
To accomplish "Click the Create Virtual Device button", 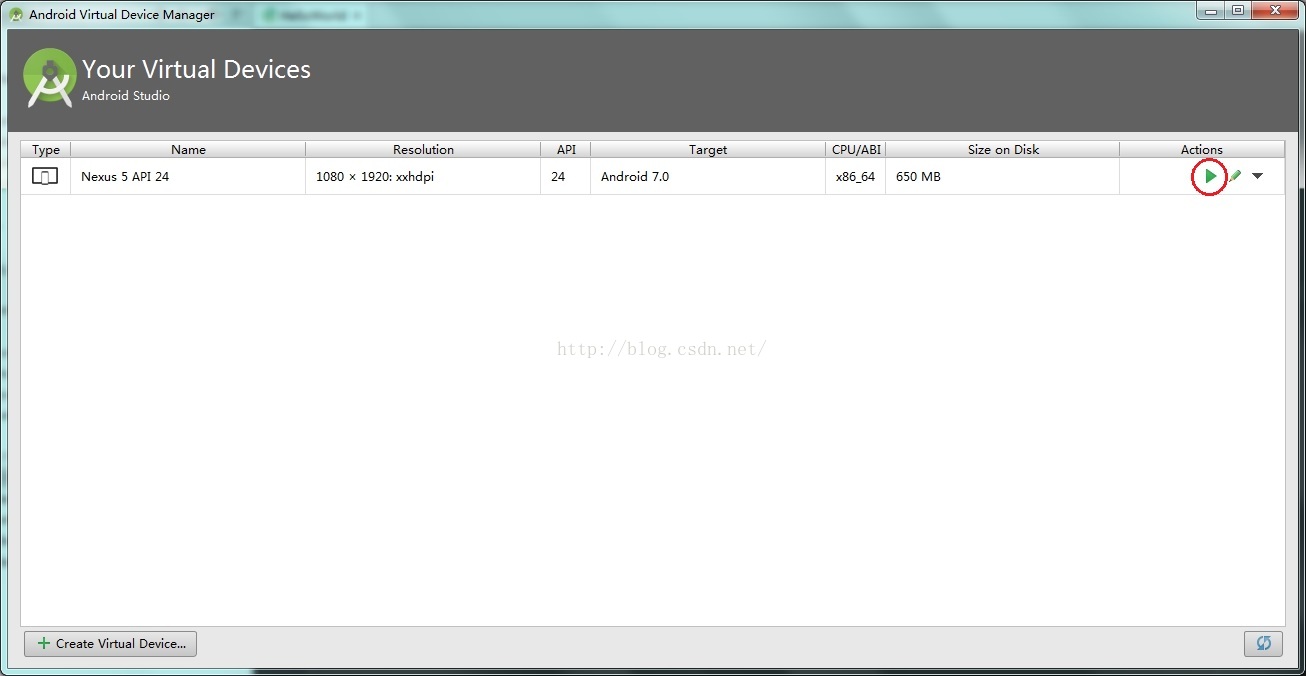I will click(110, 644).
